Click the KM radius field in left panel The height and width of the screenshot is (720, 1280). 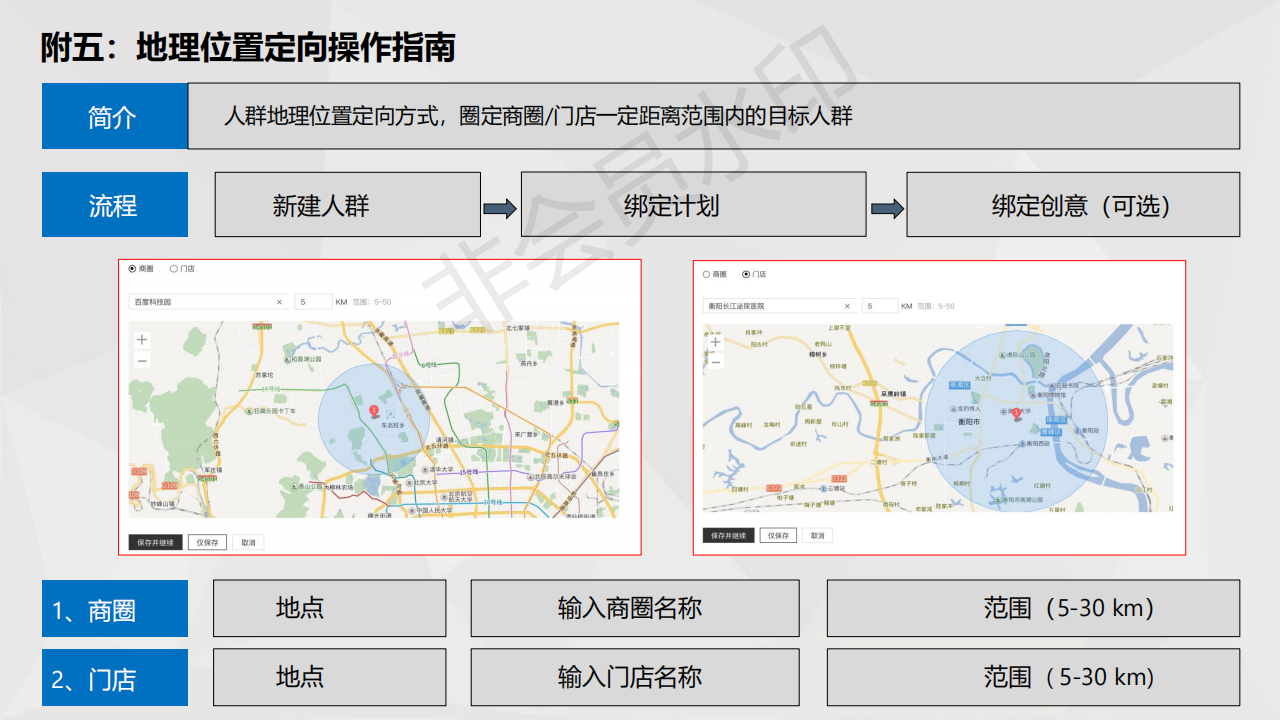313,301
